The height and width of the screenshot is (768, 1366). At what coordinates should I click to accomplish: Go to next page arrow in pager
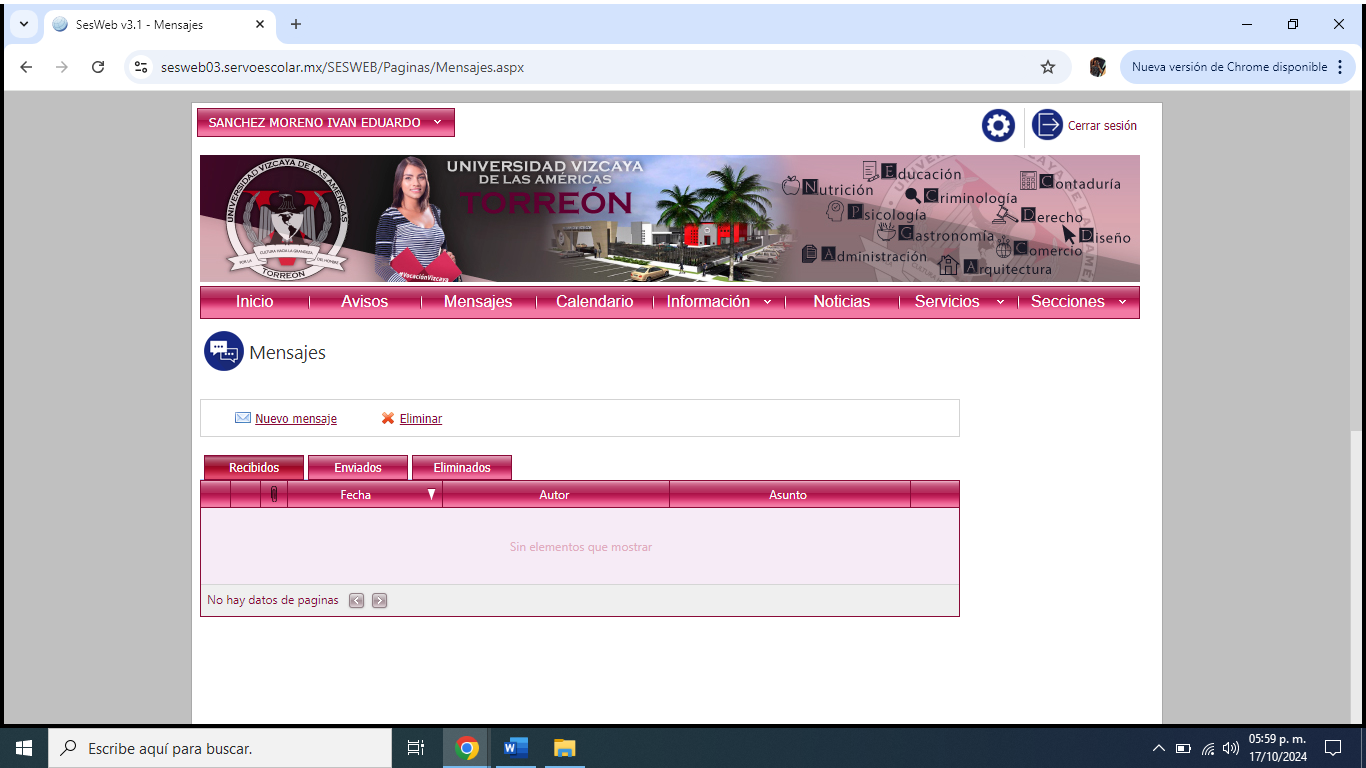tap(379, 601)
